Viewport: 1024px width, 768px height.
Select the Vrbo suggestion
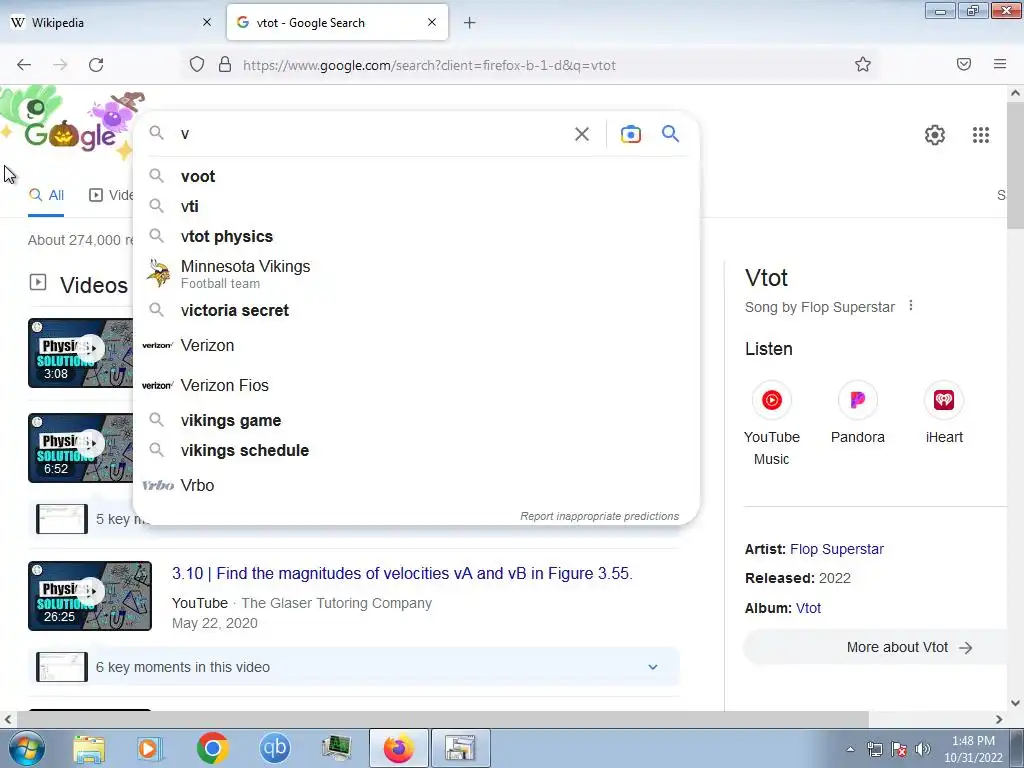tap(416, 485)
